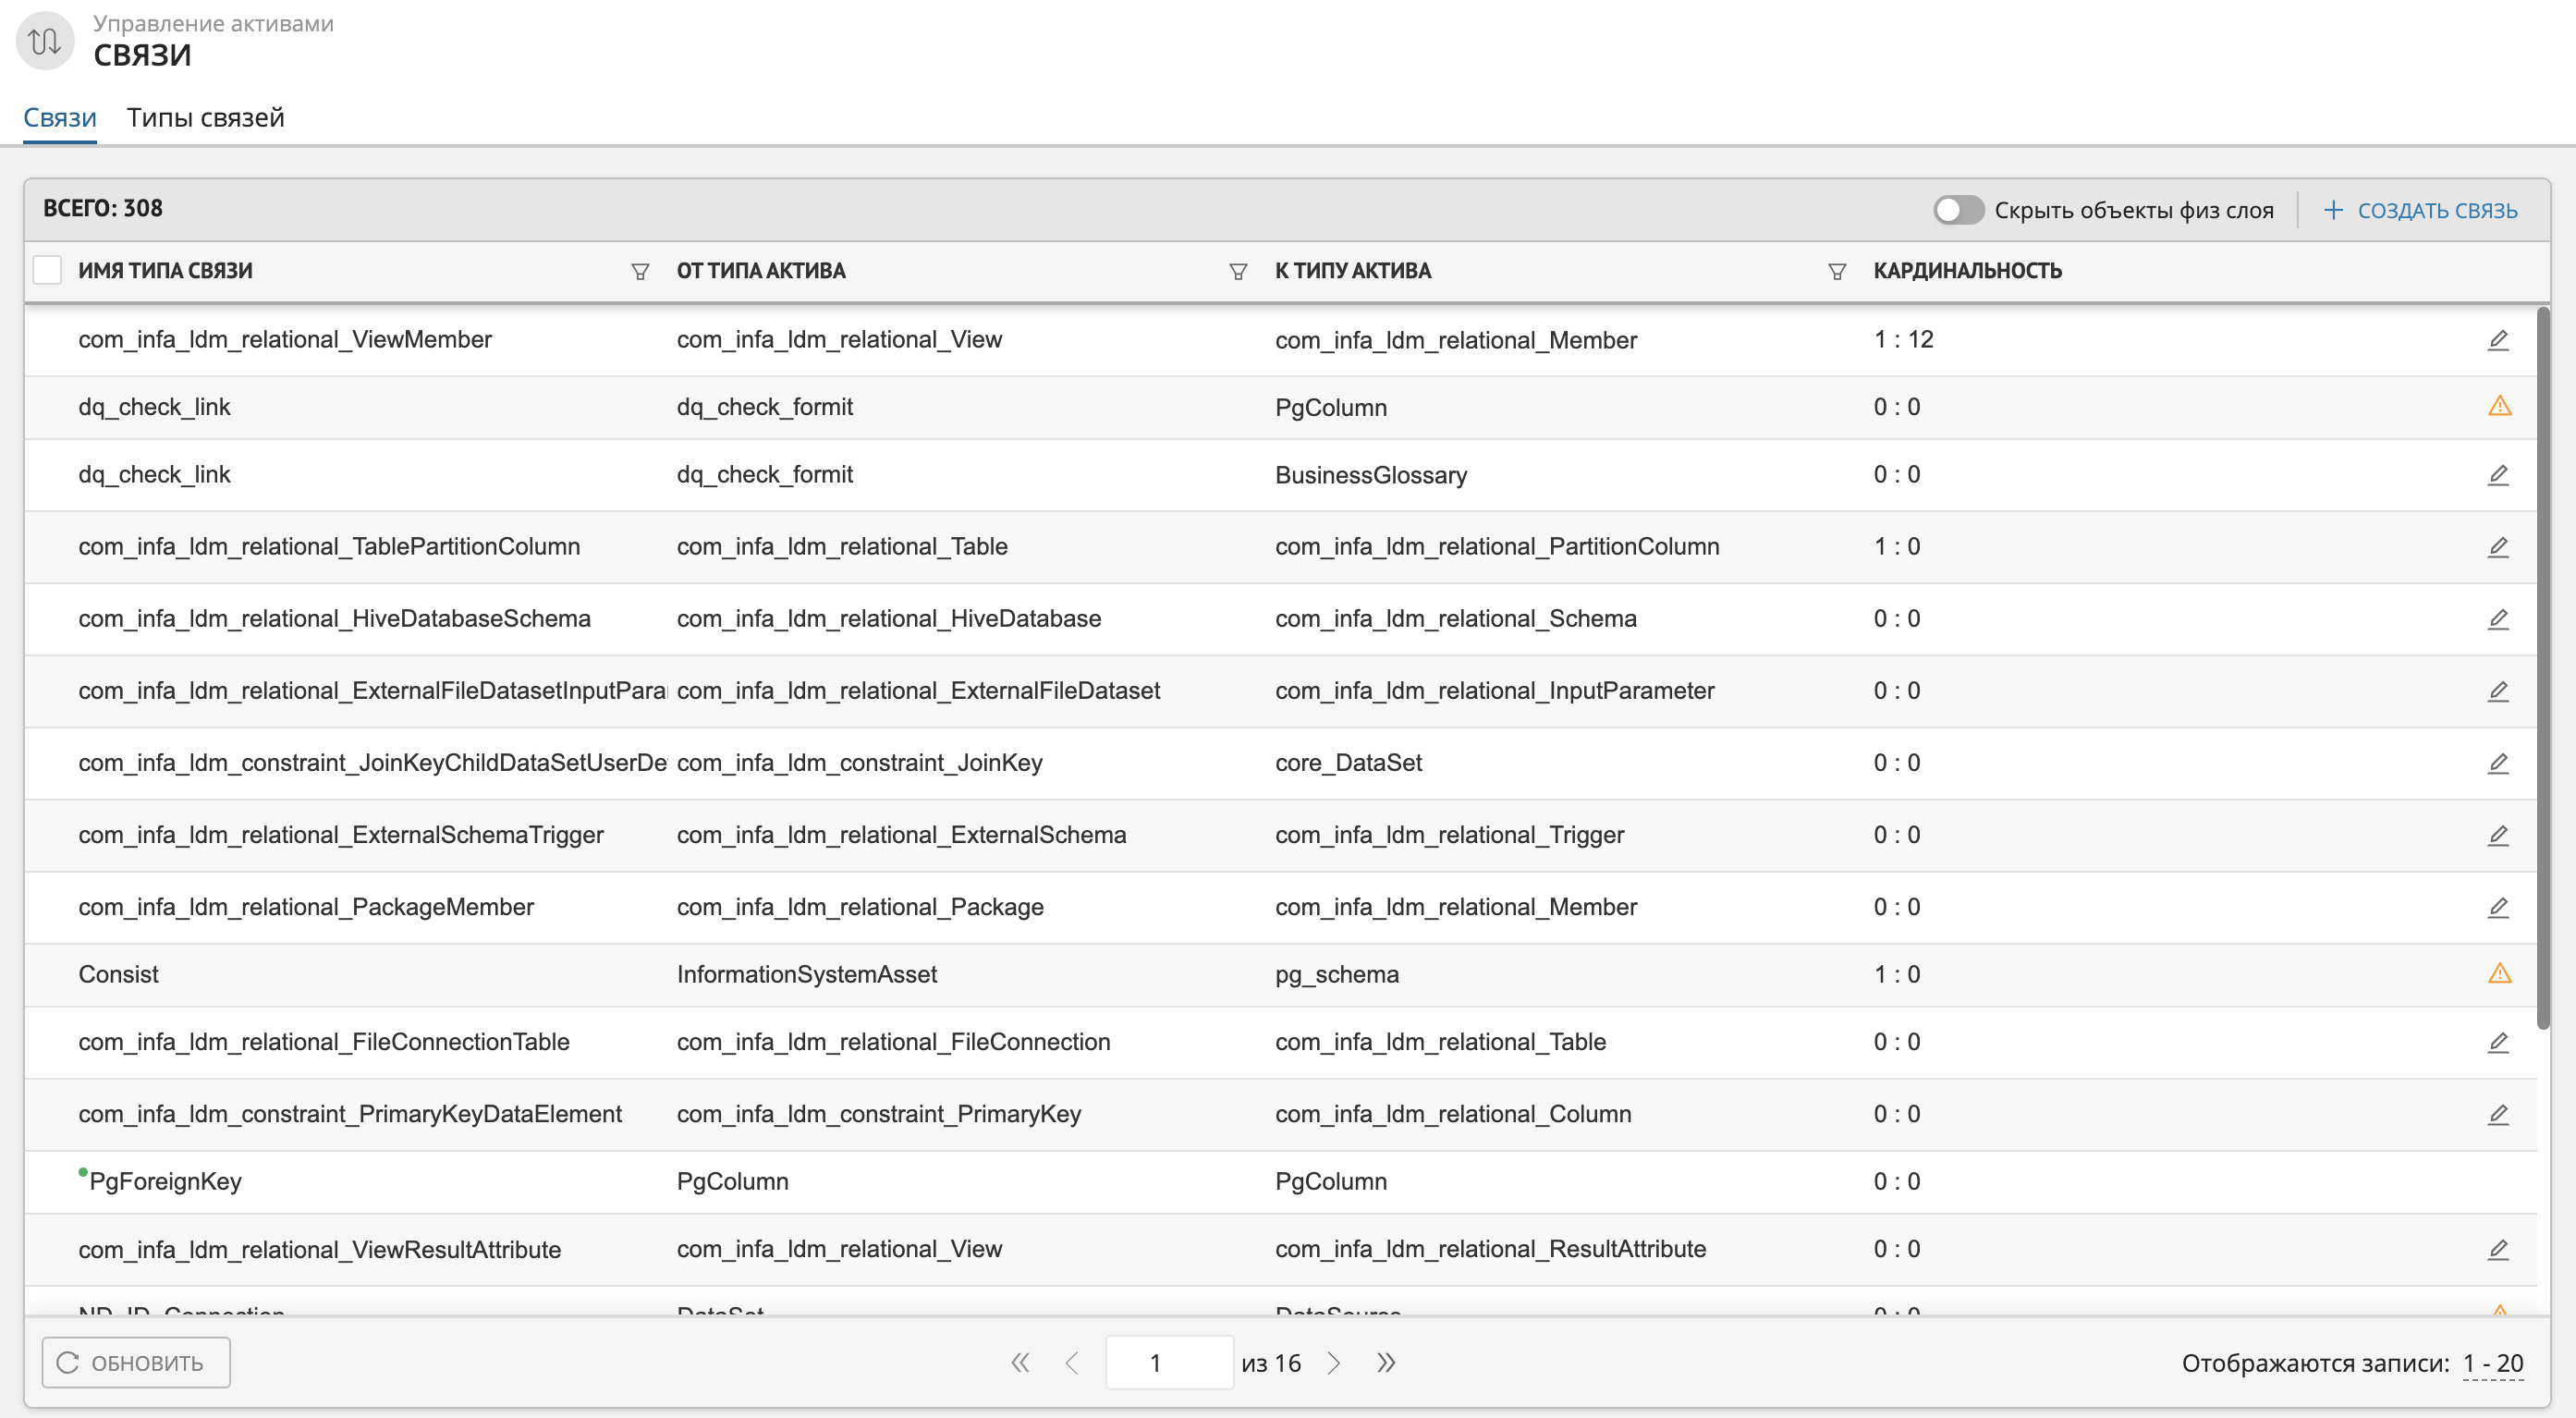Edit the ViewResultAttribute relation row
Screen dimensions: 2576x1418
click(x=2497, y=1249)
